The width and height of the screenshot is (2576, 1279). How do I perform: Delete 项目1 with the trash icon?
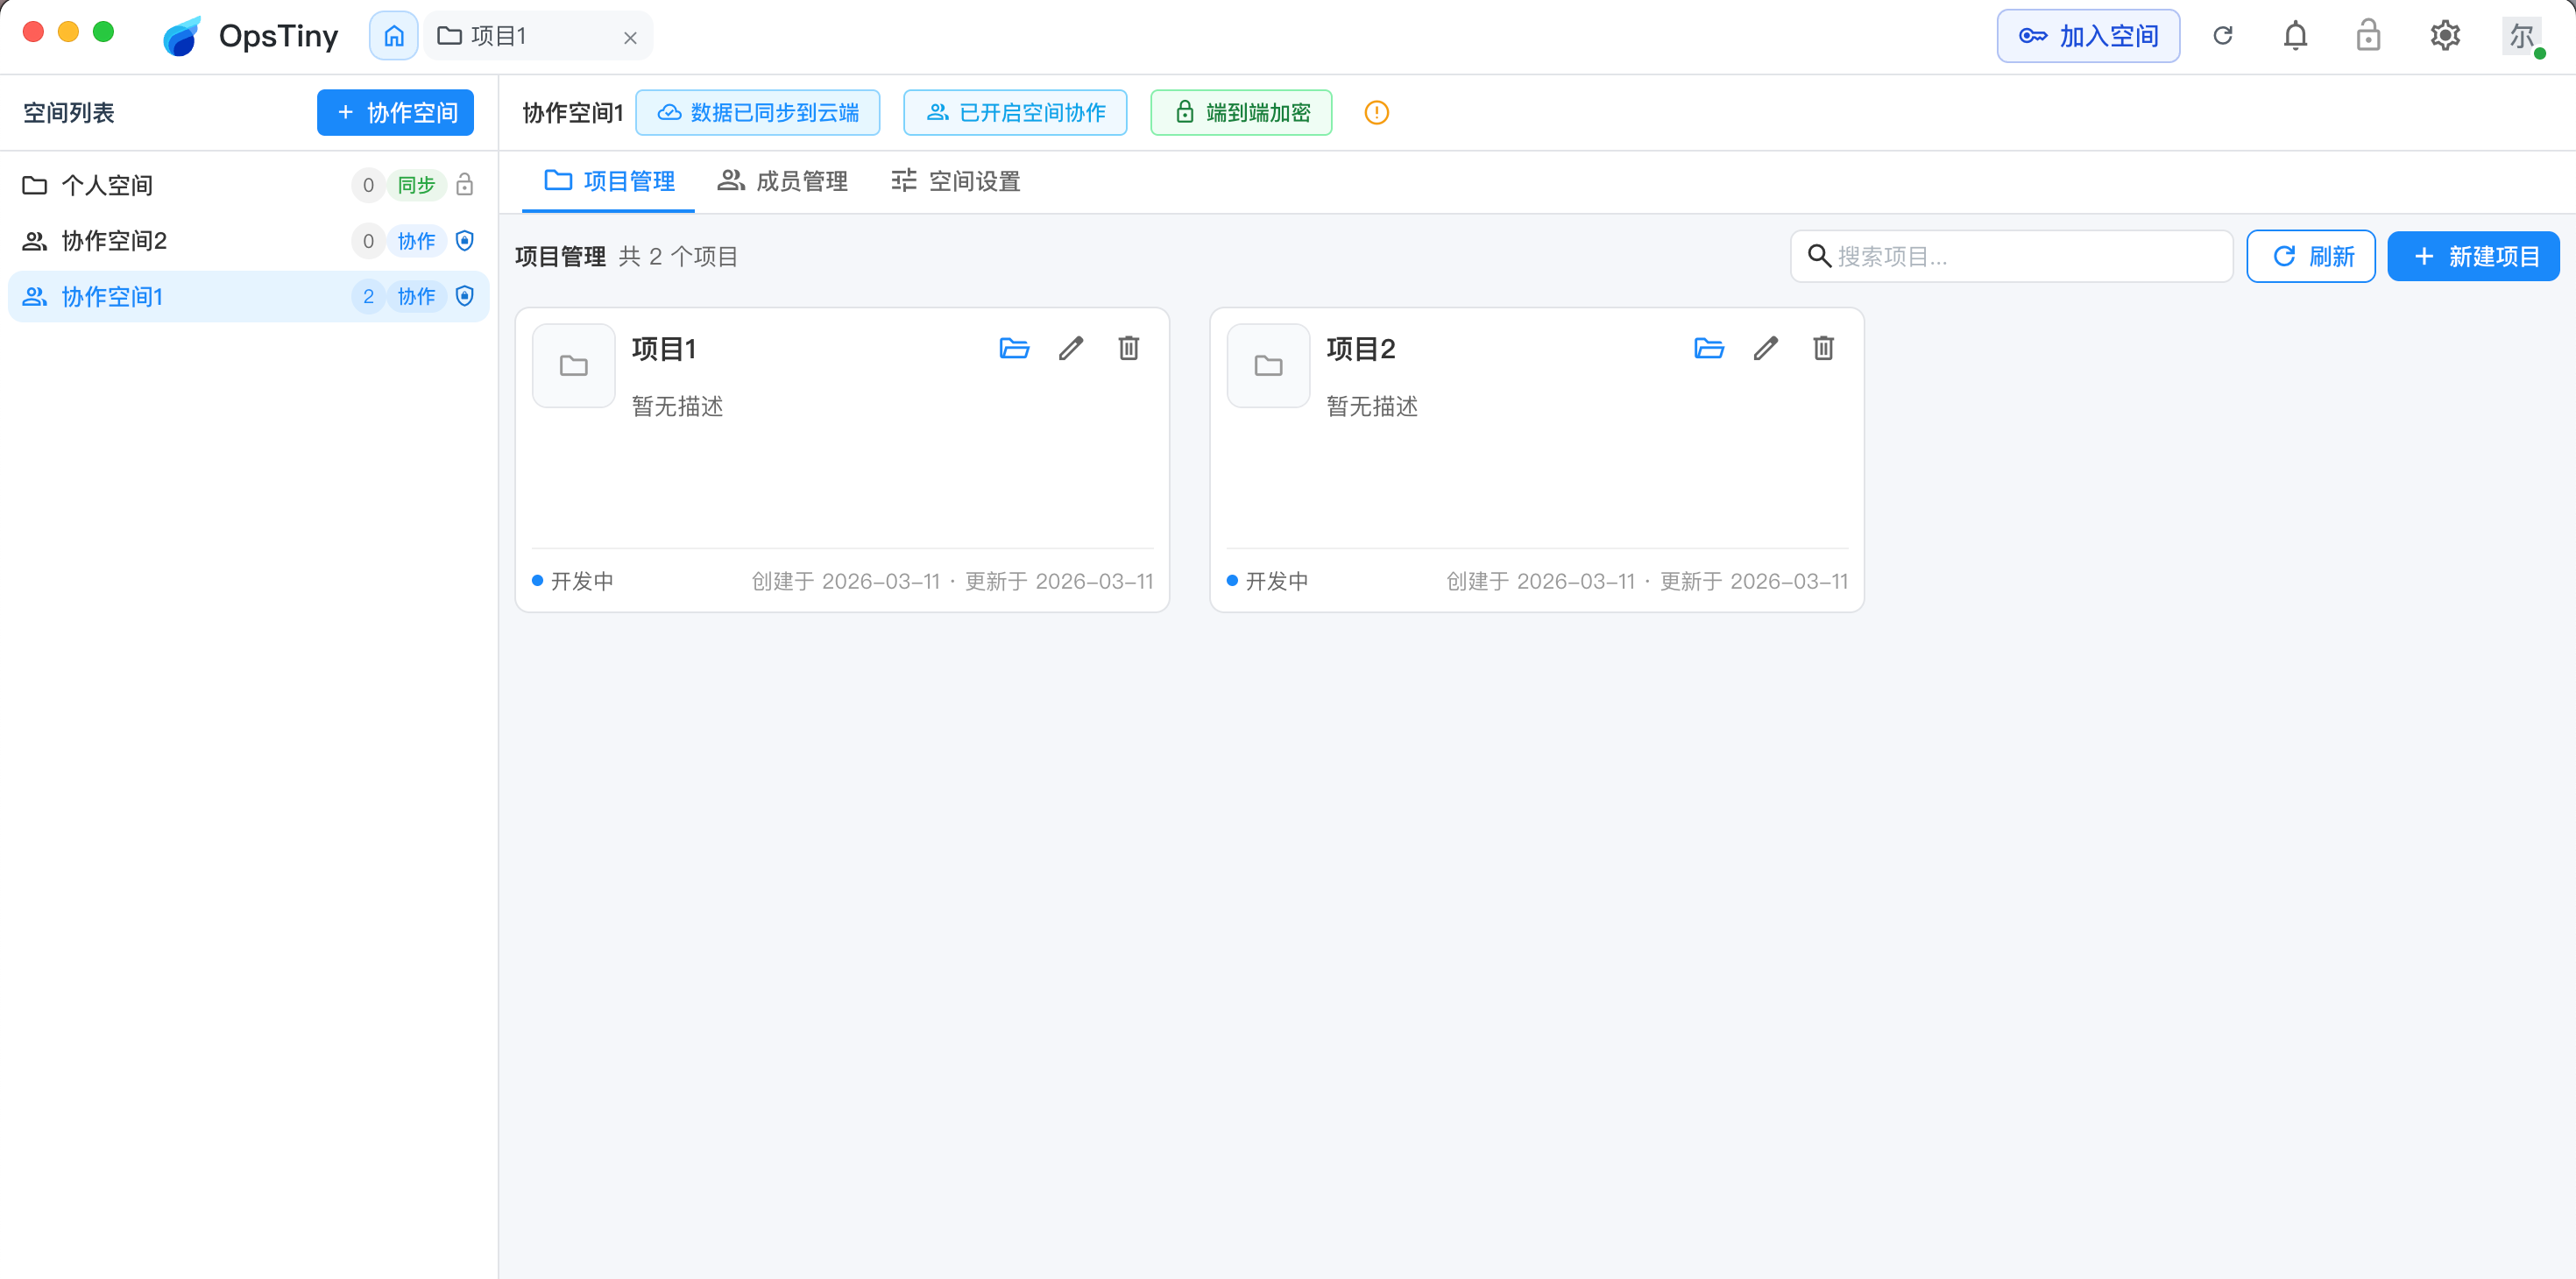pyautogui.click(x=1128, y=348)
